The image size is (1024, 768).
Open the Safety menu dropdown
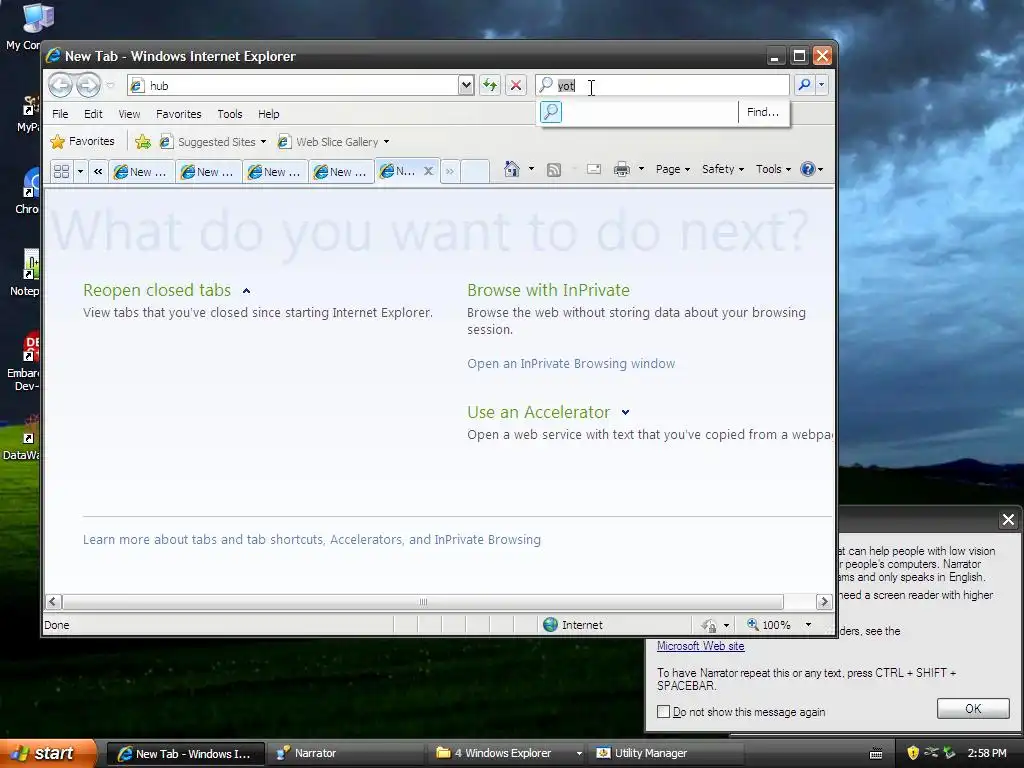pos(722,169)
